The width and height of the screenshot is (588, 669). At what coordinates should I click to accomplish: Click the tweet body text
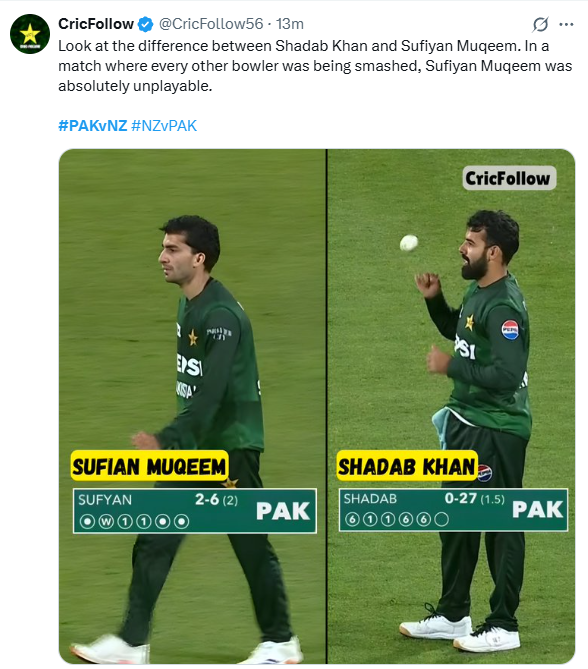coord(315,66)
